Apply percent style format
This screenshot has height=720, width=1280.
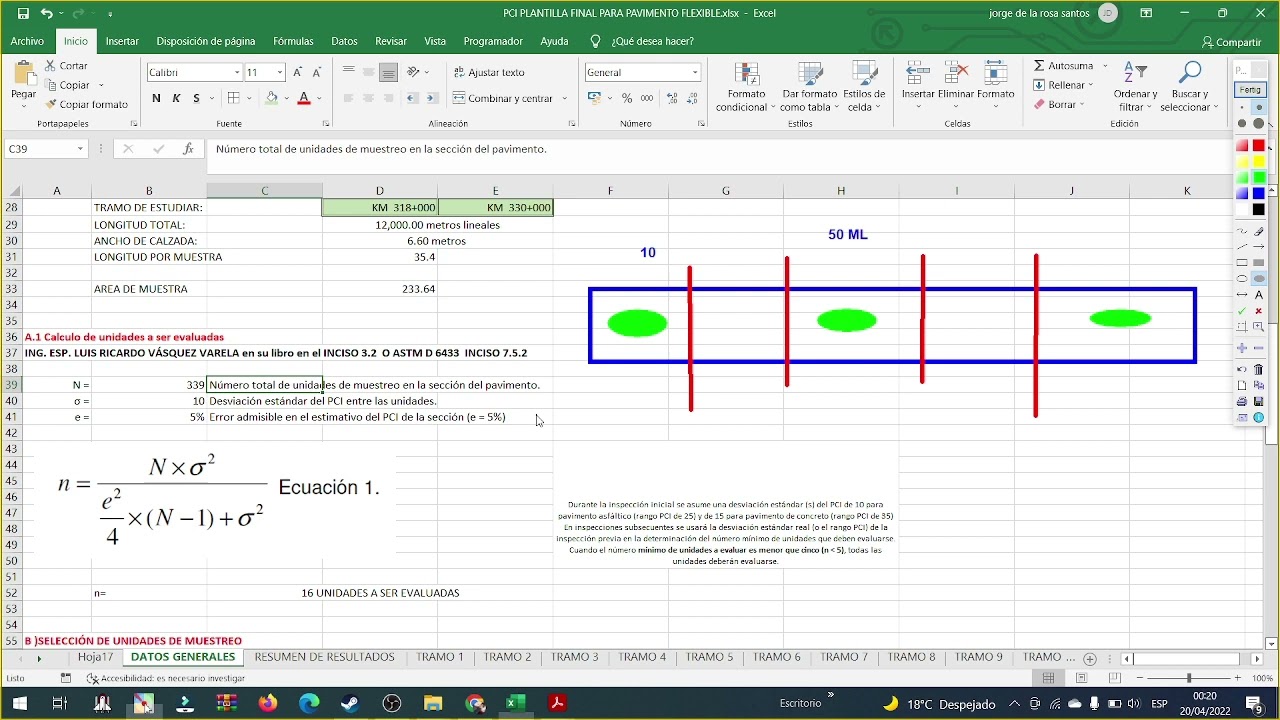coord(627,98)
